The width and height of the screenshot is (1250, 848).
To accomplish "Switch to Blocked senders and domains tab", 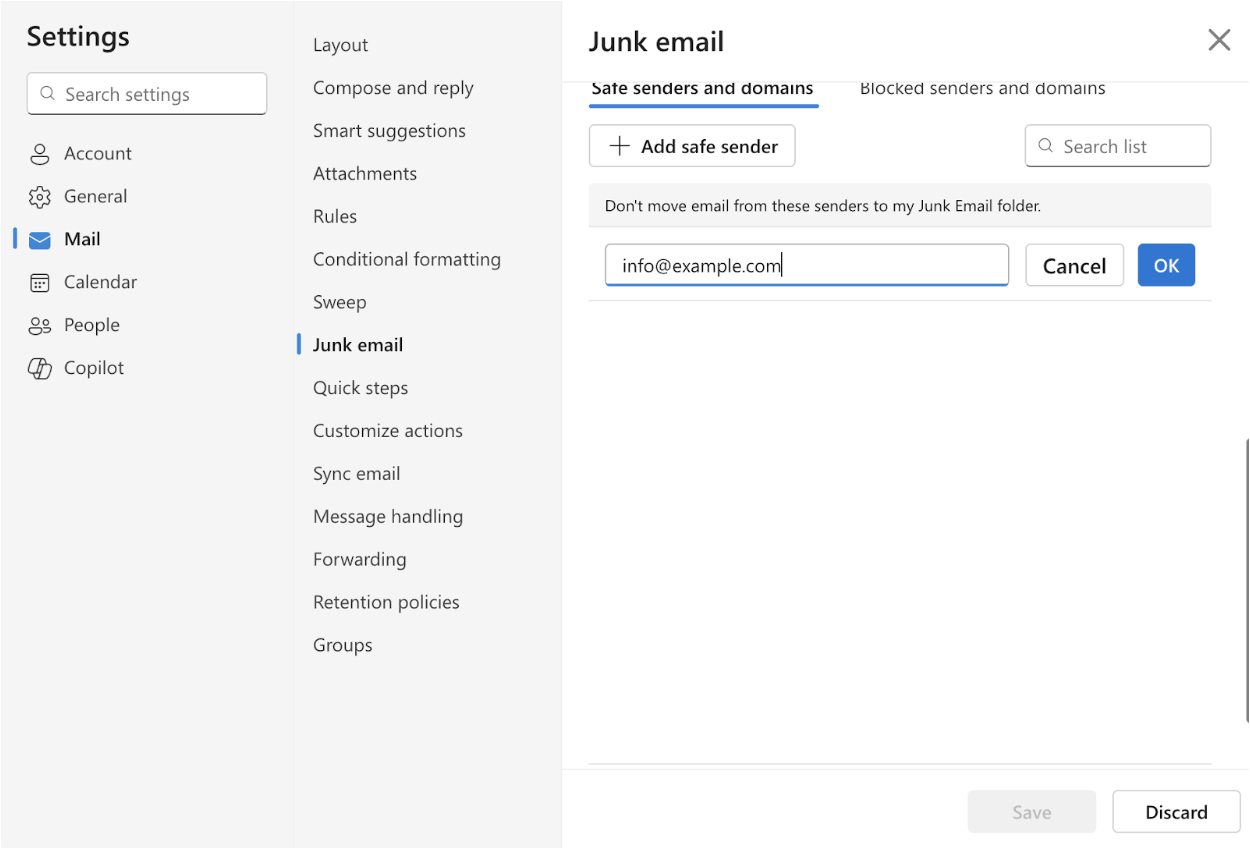I will coord(982,89).
